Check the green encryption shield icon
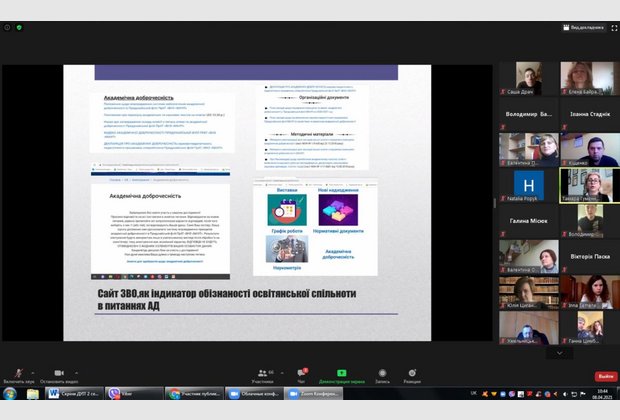The height and width of the screenshot is (420, 620). click(x=19, y=27)
